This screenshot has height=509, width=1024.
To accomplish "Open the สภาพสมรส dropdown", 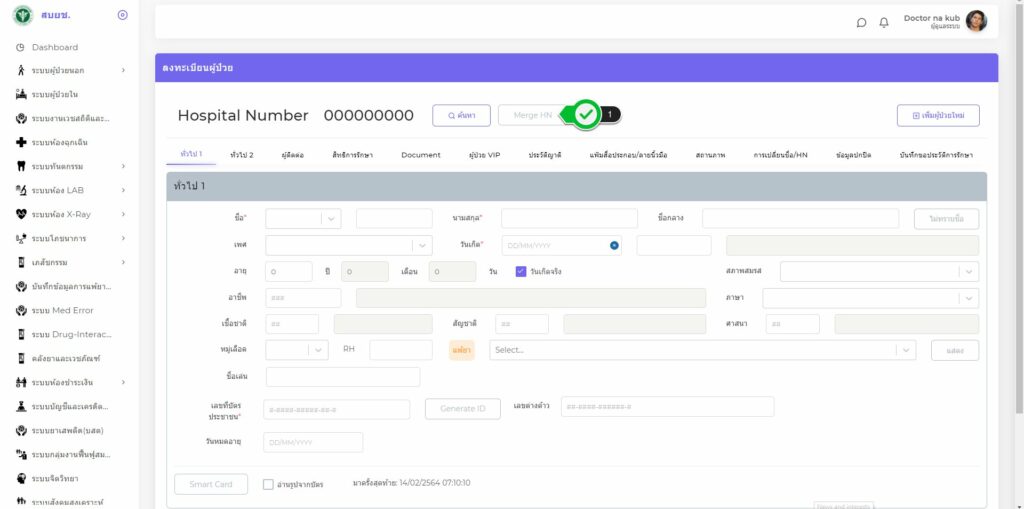I will [879, 271].
